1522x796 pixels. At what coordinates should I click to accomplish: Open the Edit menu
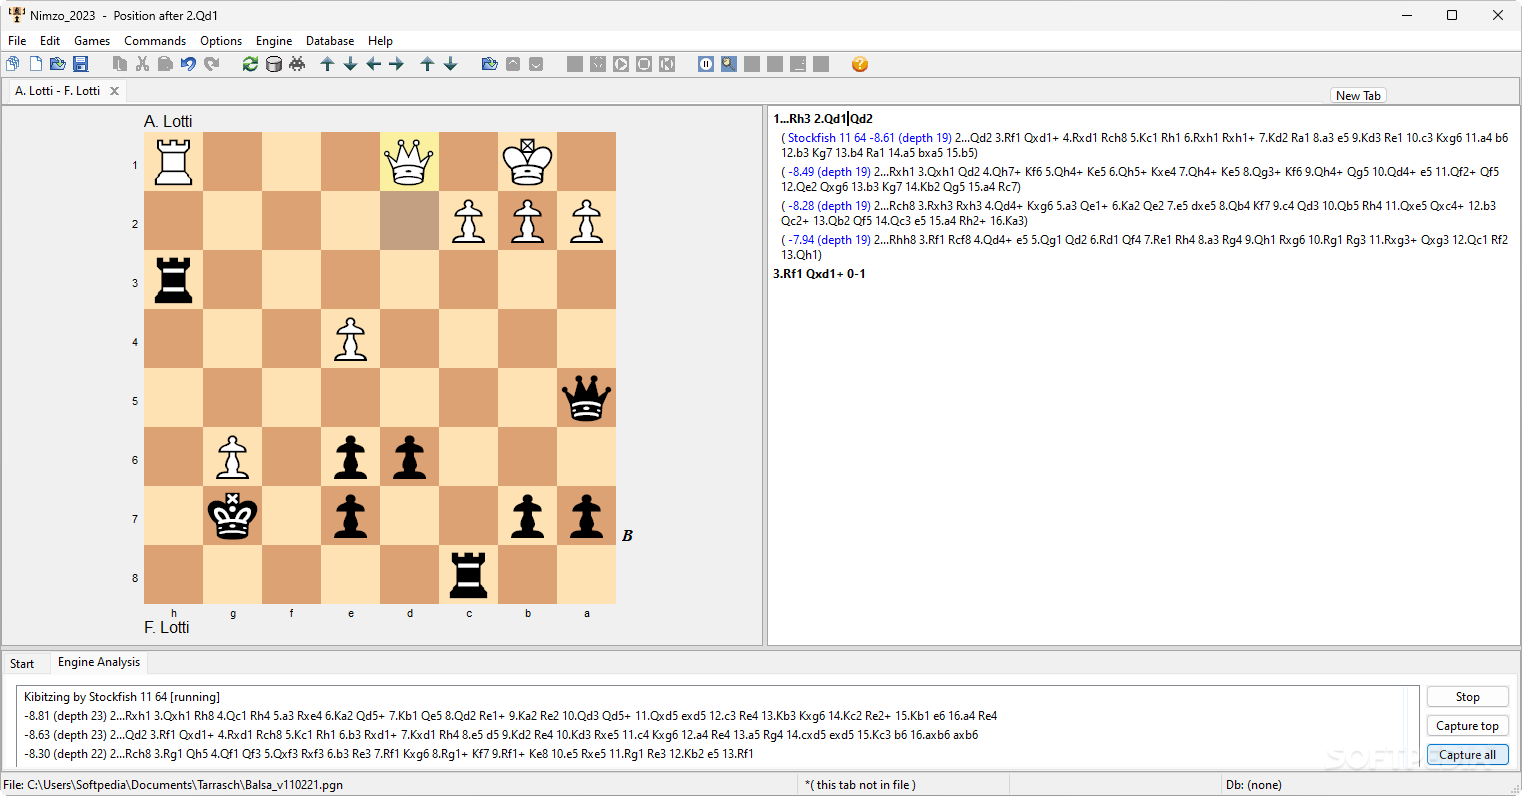[50, 41]
